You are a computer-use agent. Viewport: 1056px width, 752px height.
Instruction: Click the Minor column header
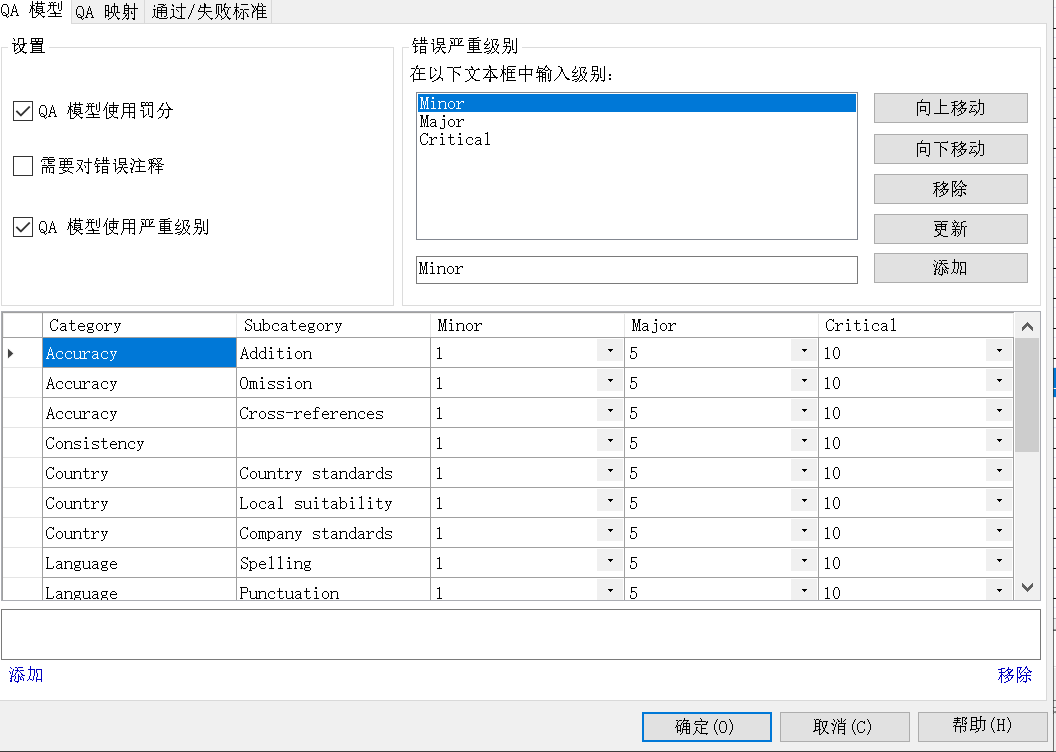pyautogui.click(x=527, y=325)
